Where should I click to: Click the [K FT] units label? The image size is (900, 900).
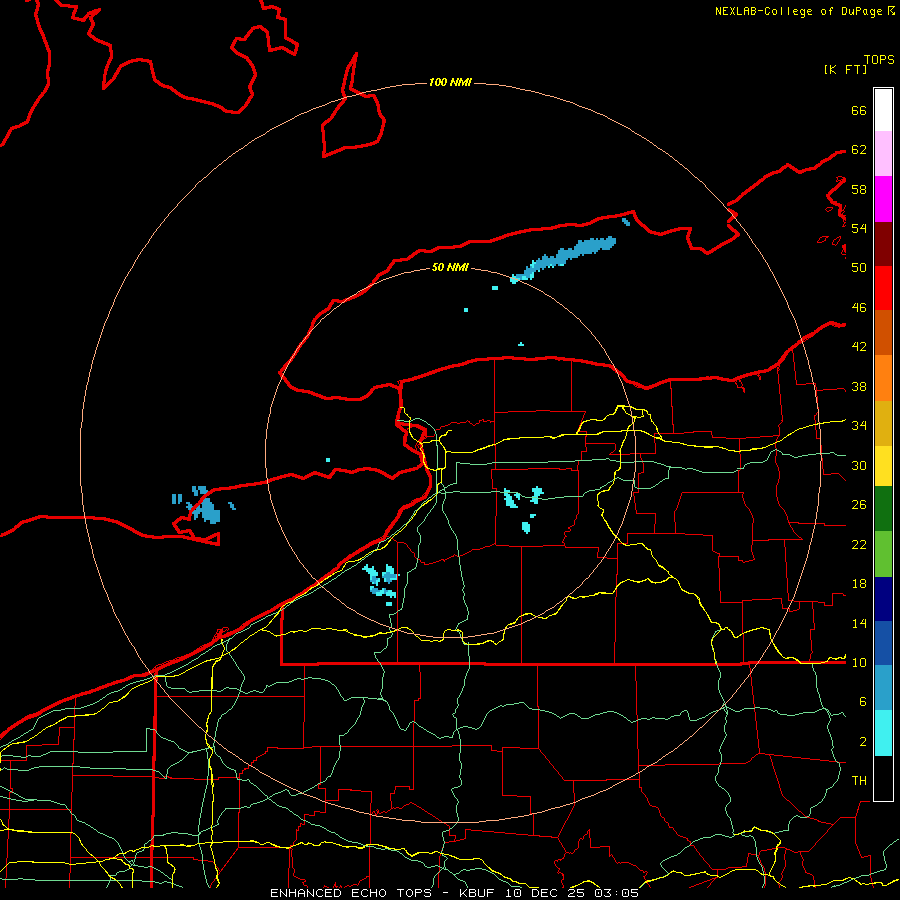(x=845, y=69)
